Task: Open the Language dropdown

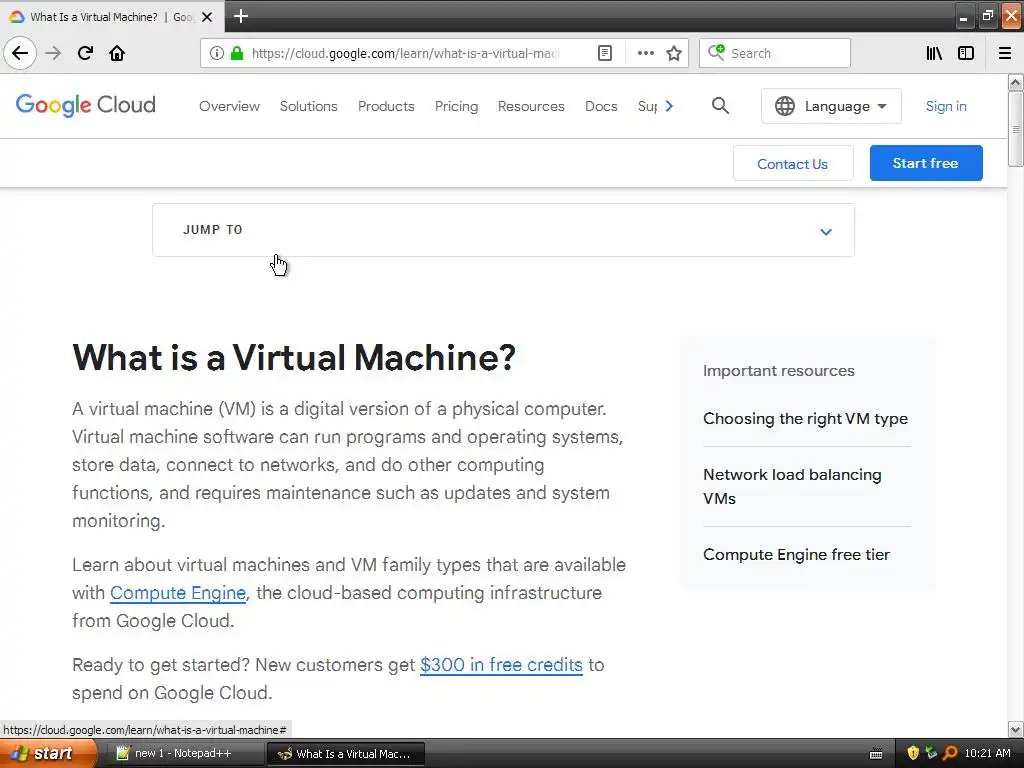Action: click(831, 106)
